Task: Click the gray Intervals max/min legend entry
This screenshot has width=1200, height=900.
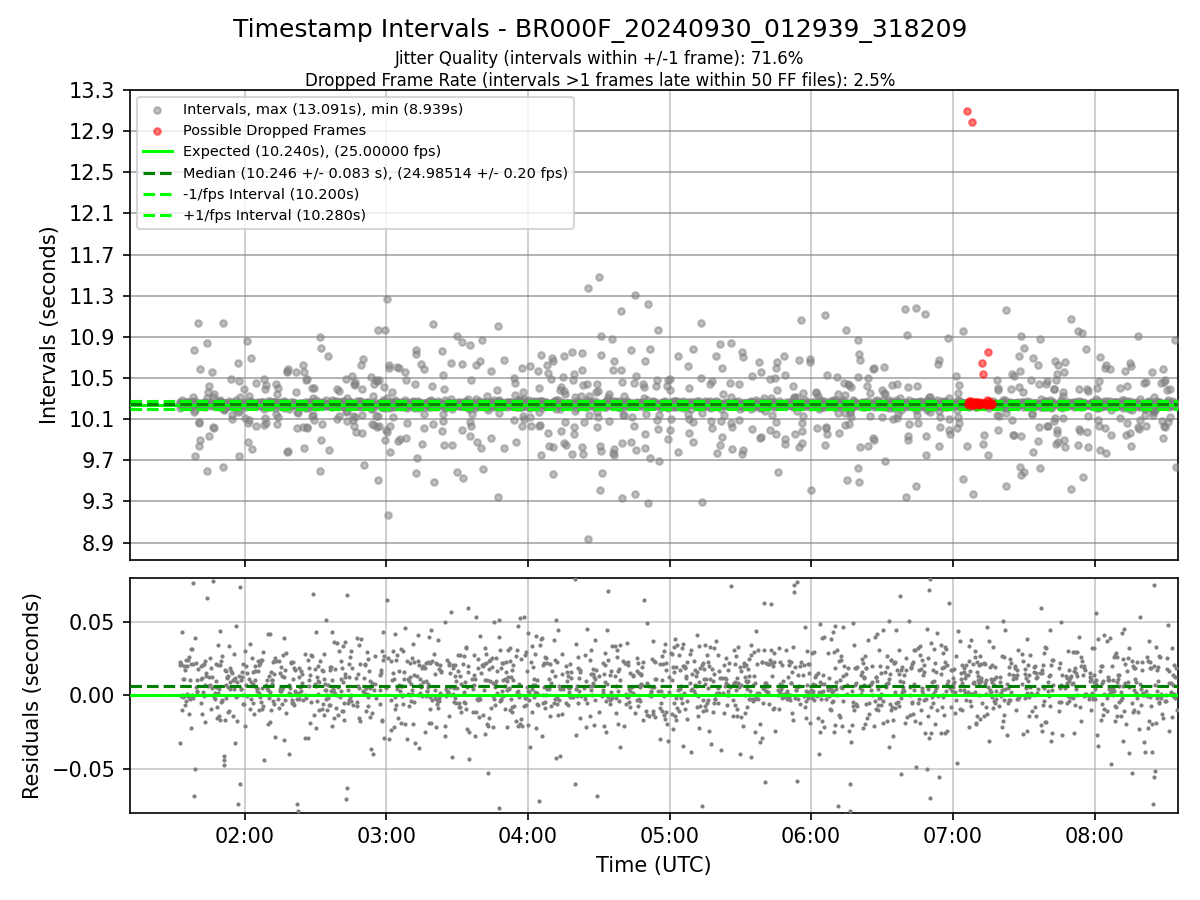Action: point(323,109)
